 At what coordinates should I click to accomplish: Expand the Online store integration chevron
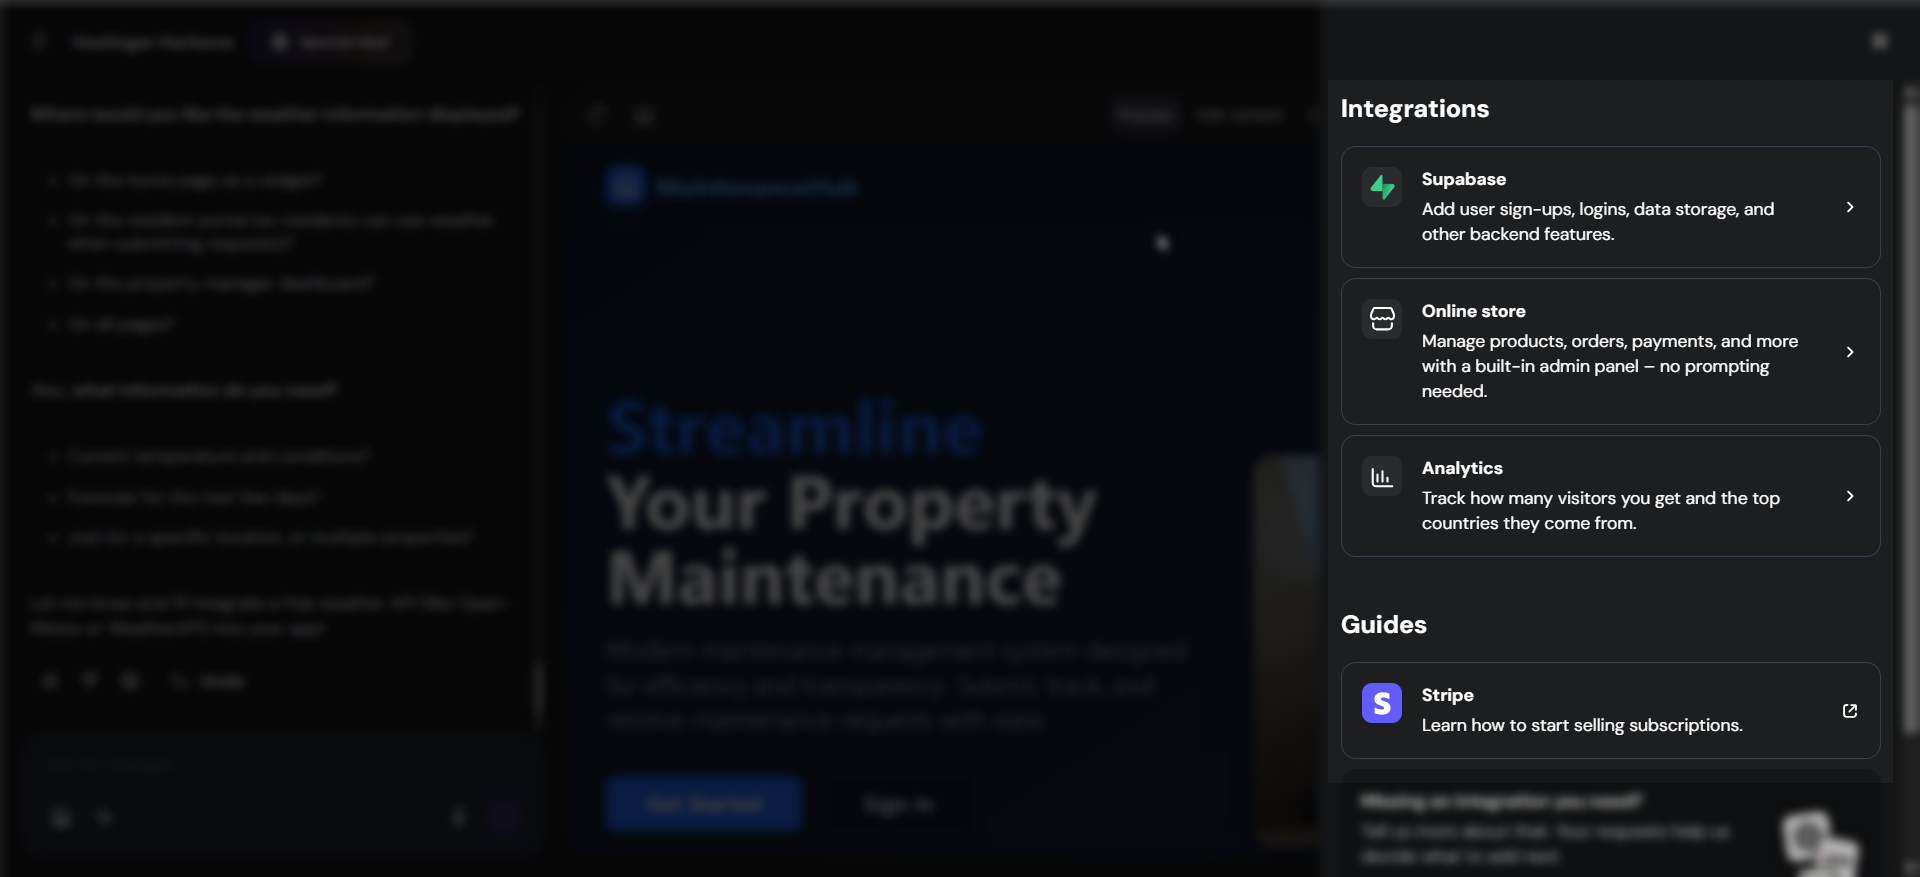tap(1850, 352)
